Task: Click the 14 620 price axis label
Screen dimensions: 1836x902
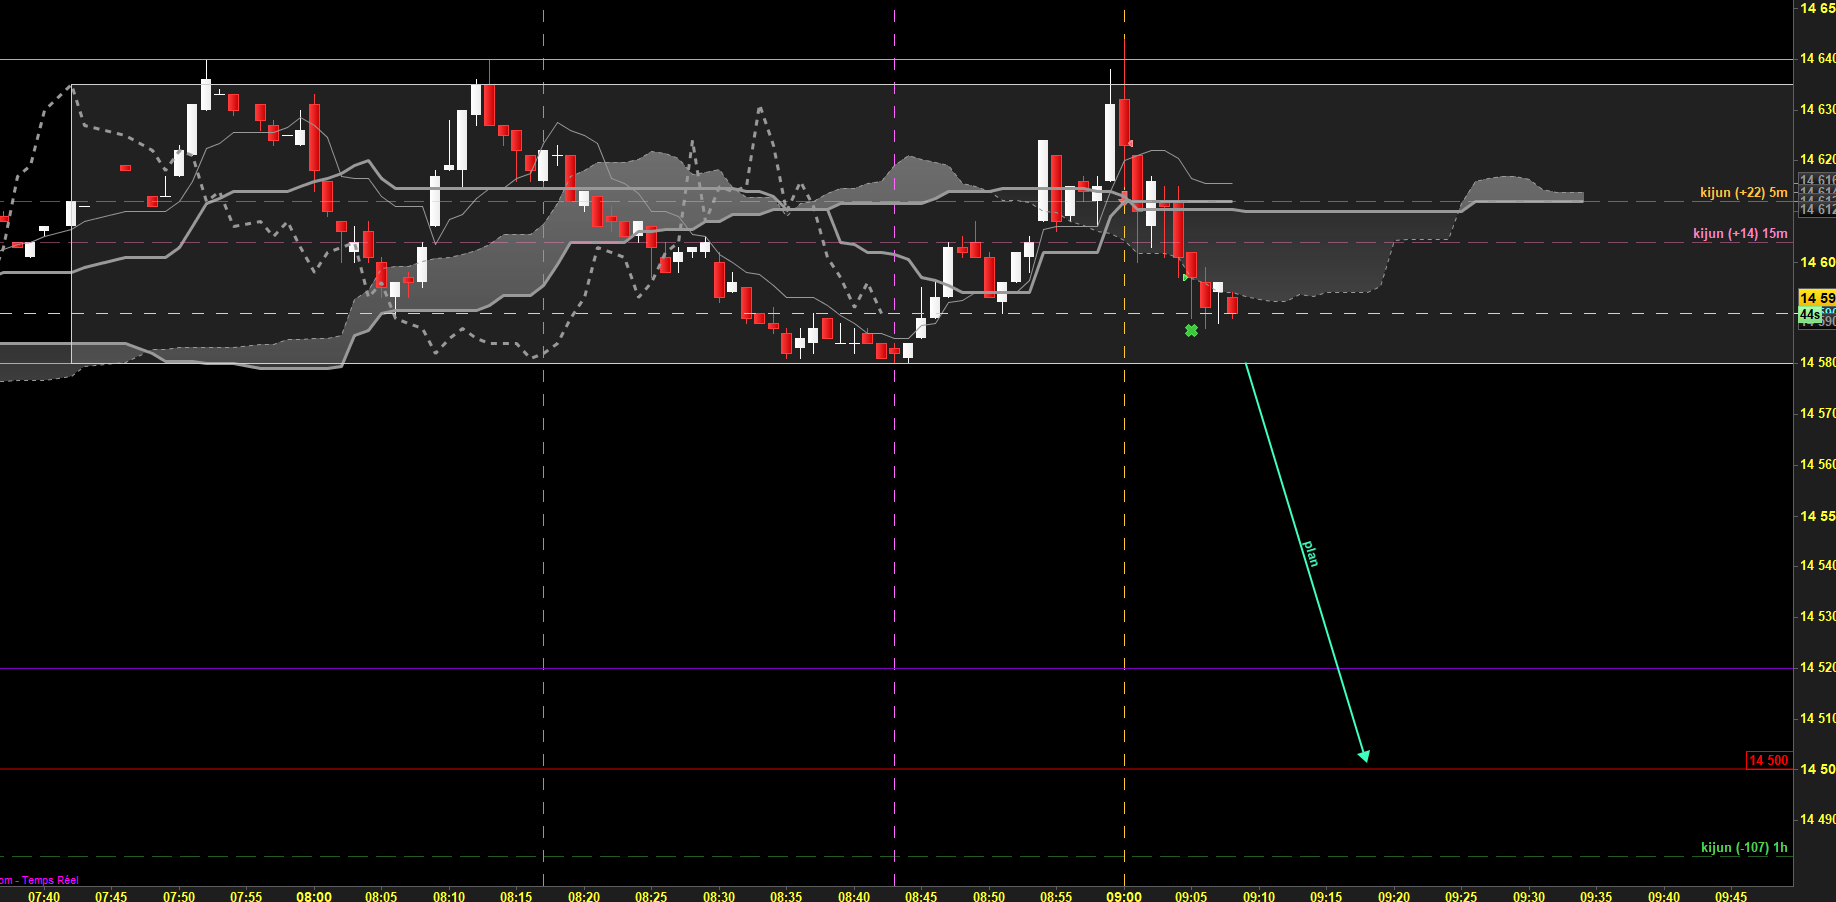Action: pyautogui.click(x=1818, y=159)
